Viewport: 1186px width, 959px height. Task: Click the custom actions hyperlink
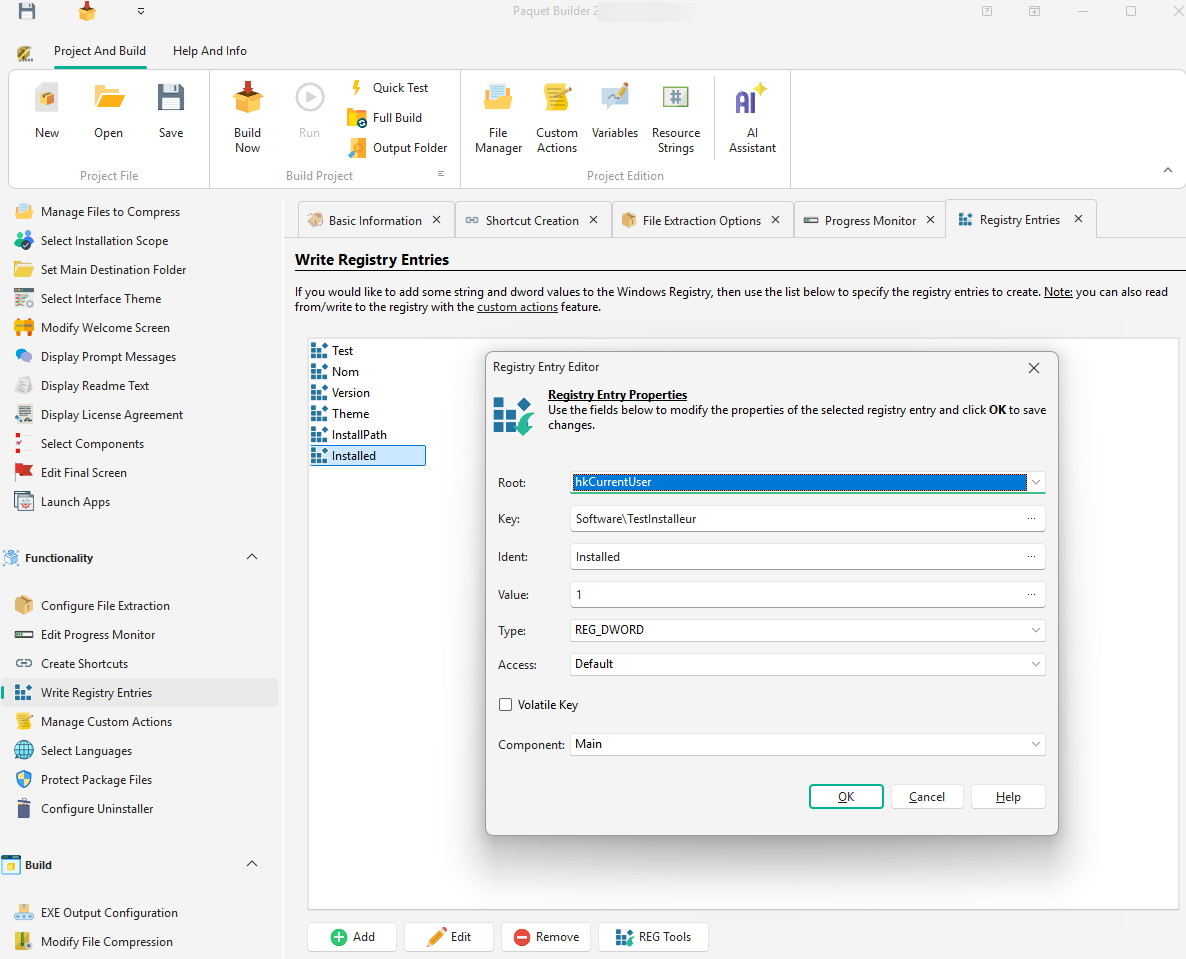coord(517,307)
